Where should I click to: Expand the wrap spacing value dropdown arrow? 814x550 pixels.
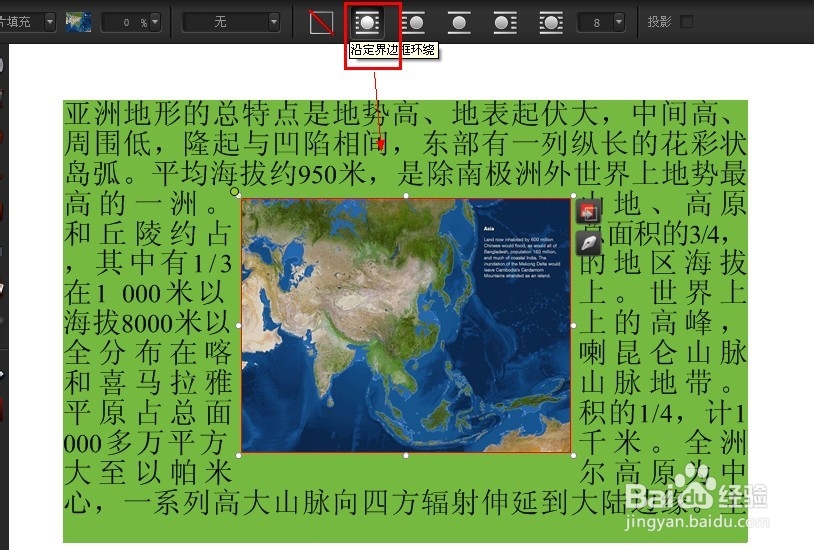pos(618,22)
